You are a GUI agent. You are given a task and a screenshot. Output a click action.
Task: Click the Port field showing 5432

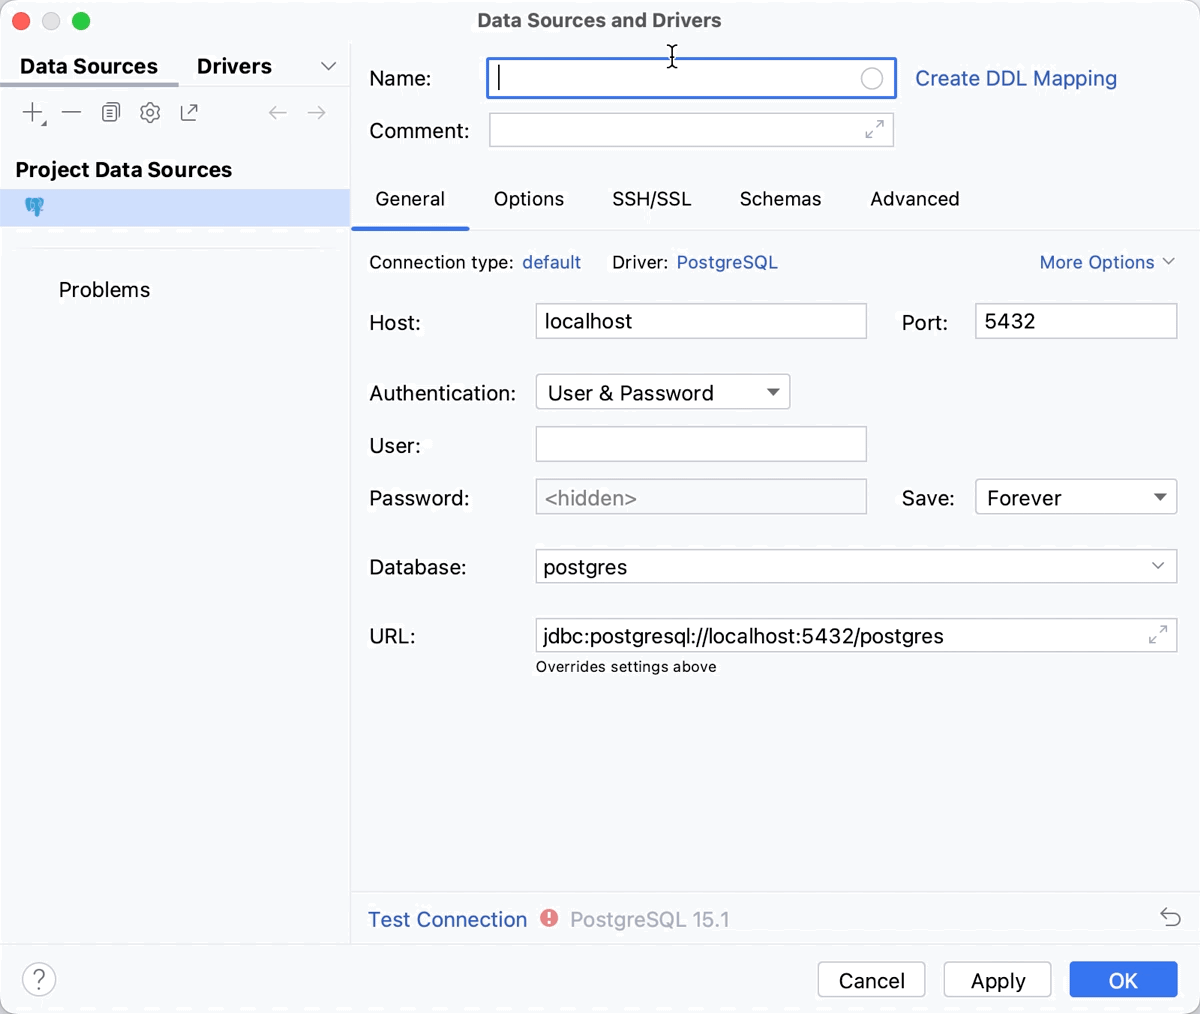point(1076,321)
